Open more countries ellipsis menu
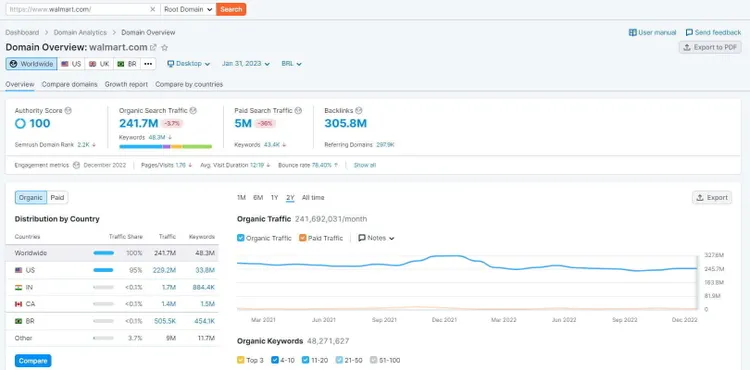 (x=148, y=64)
